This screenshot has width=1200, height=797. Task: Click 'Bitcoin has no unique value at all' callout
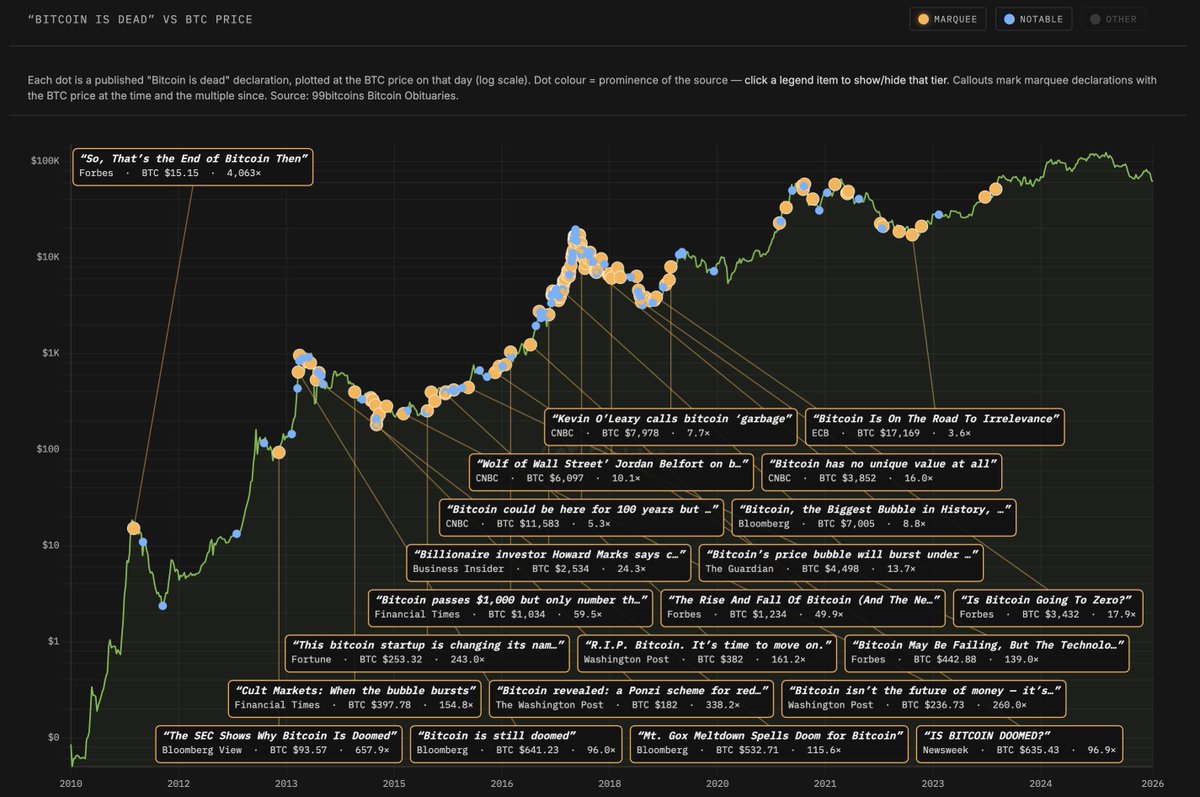point(882,471)
